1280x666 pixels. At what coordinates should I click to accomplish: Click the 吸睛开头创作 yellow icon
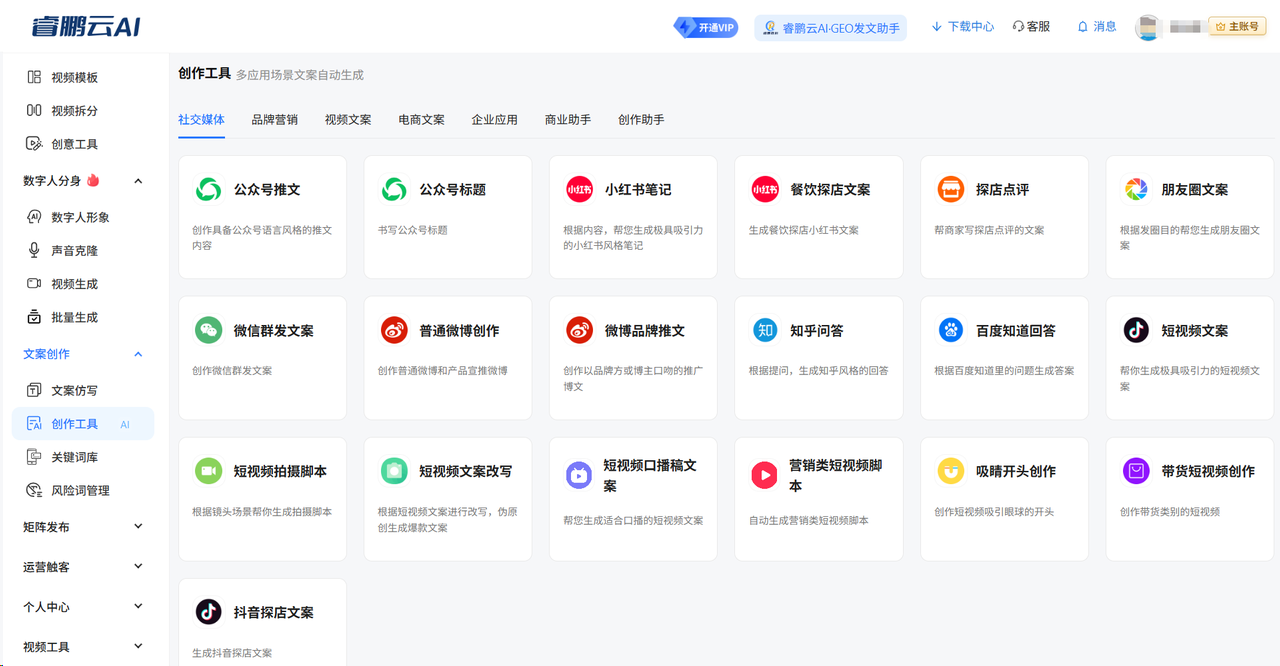(951, 471)
